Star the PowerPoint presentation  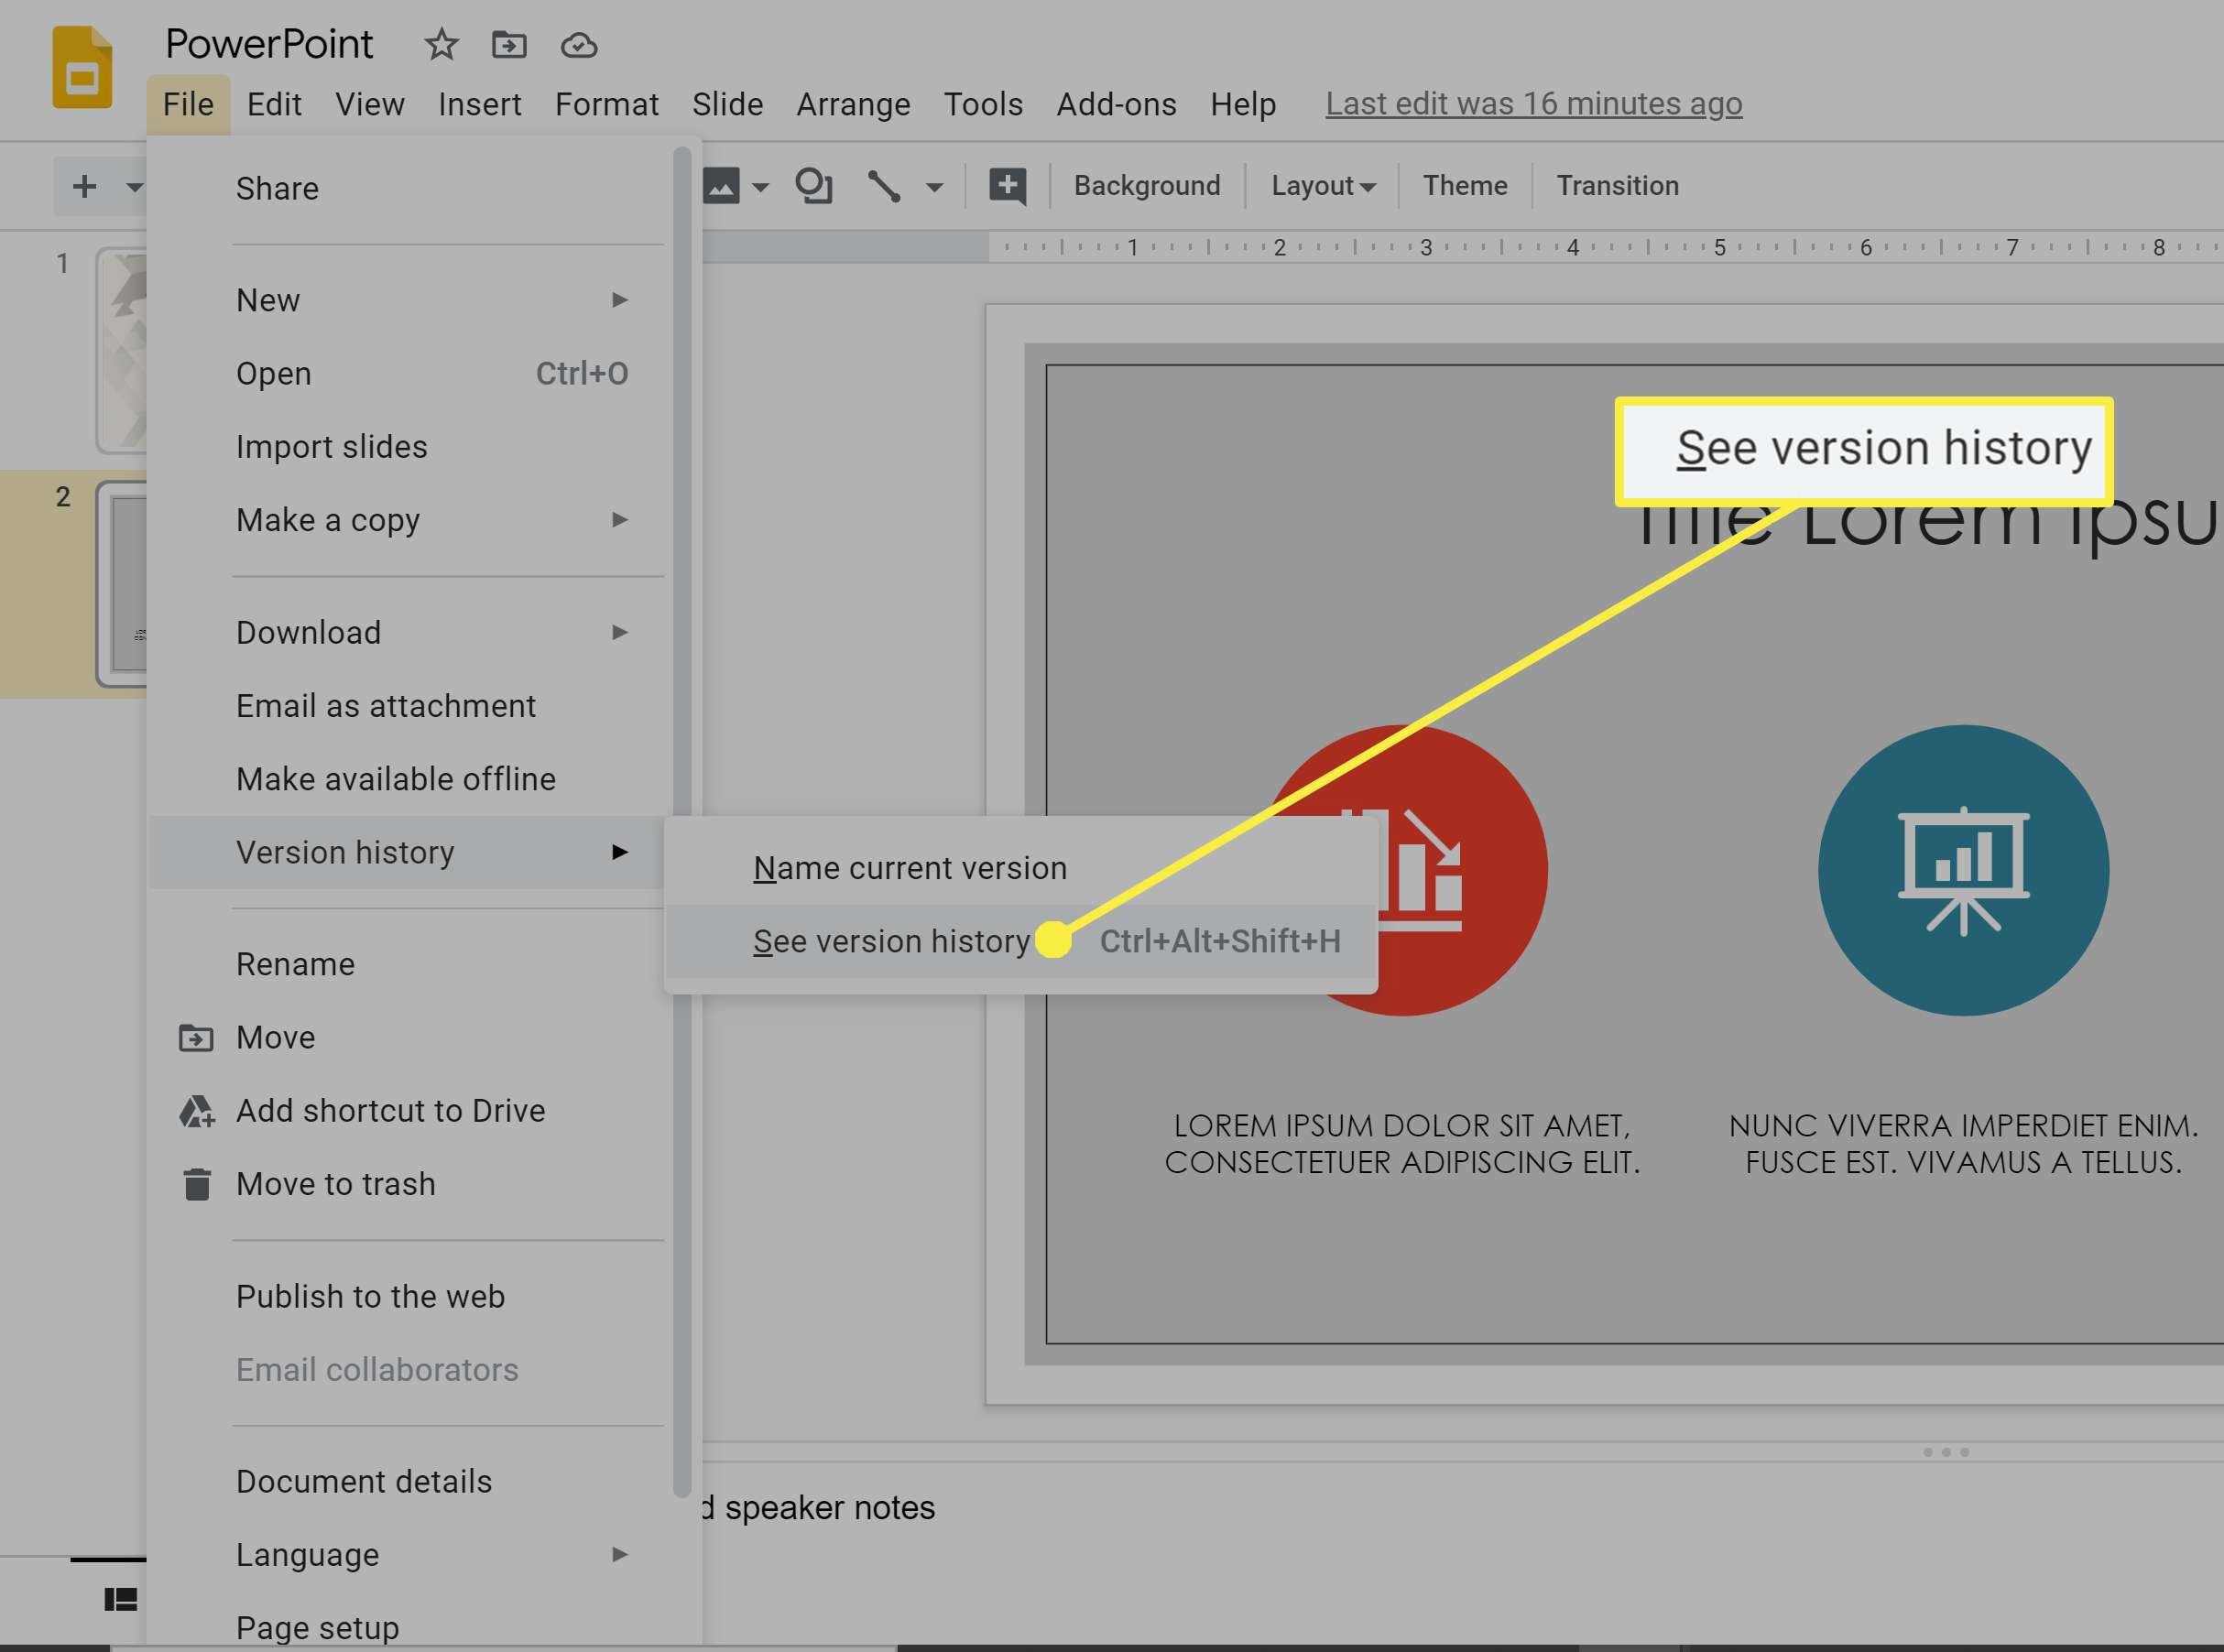click(x=441, y=45)
